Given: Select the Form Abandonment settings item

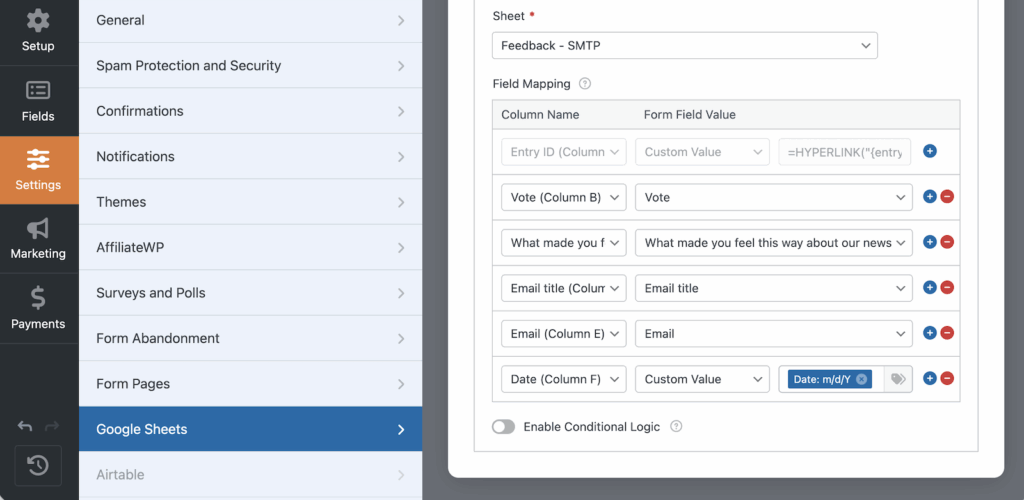Looking at the screenshot, I should [x=250, y=338].
